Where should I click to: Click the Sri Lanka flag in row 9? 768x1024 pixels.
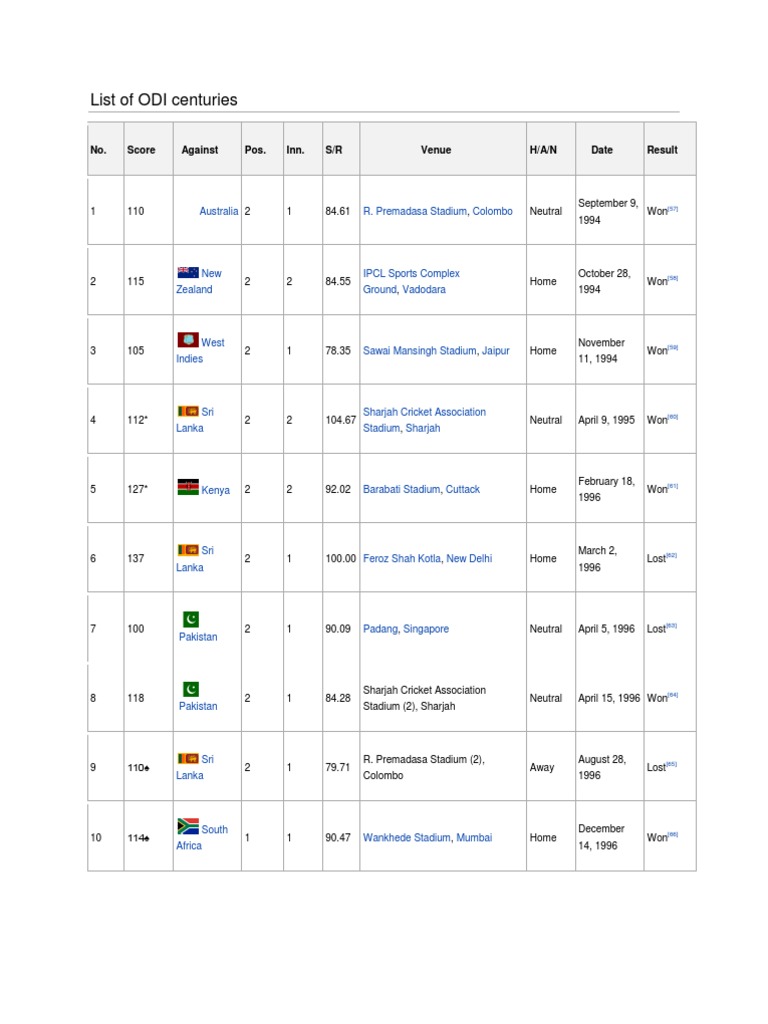pyautogui.click(x=187, y=758)
